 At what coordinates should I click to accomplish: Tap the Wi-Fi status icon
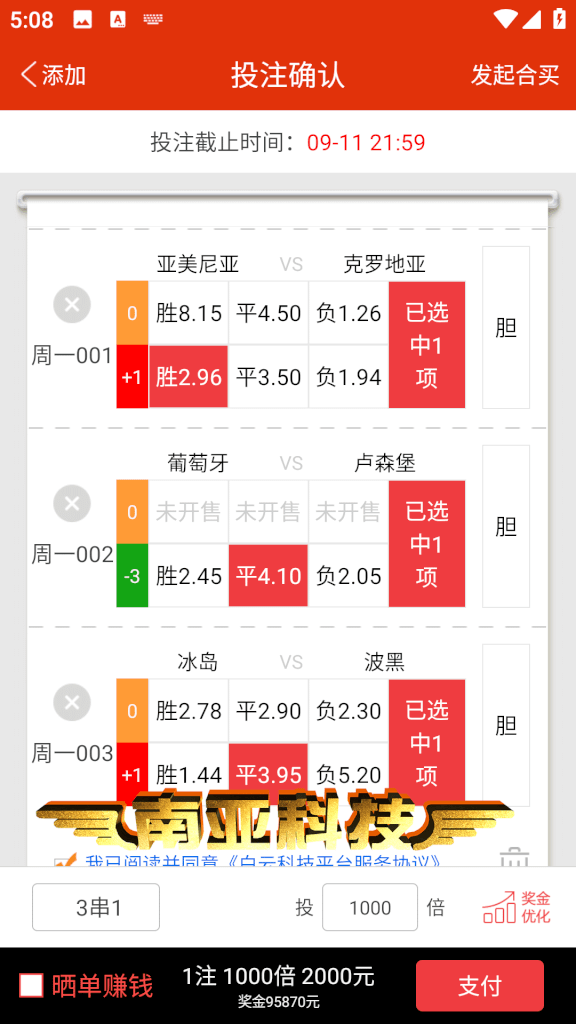click(505, 19)
